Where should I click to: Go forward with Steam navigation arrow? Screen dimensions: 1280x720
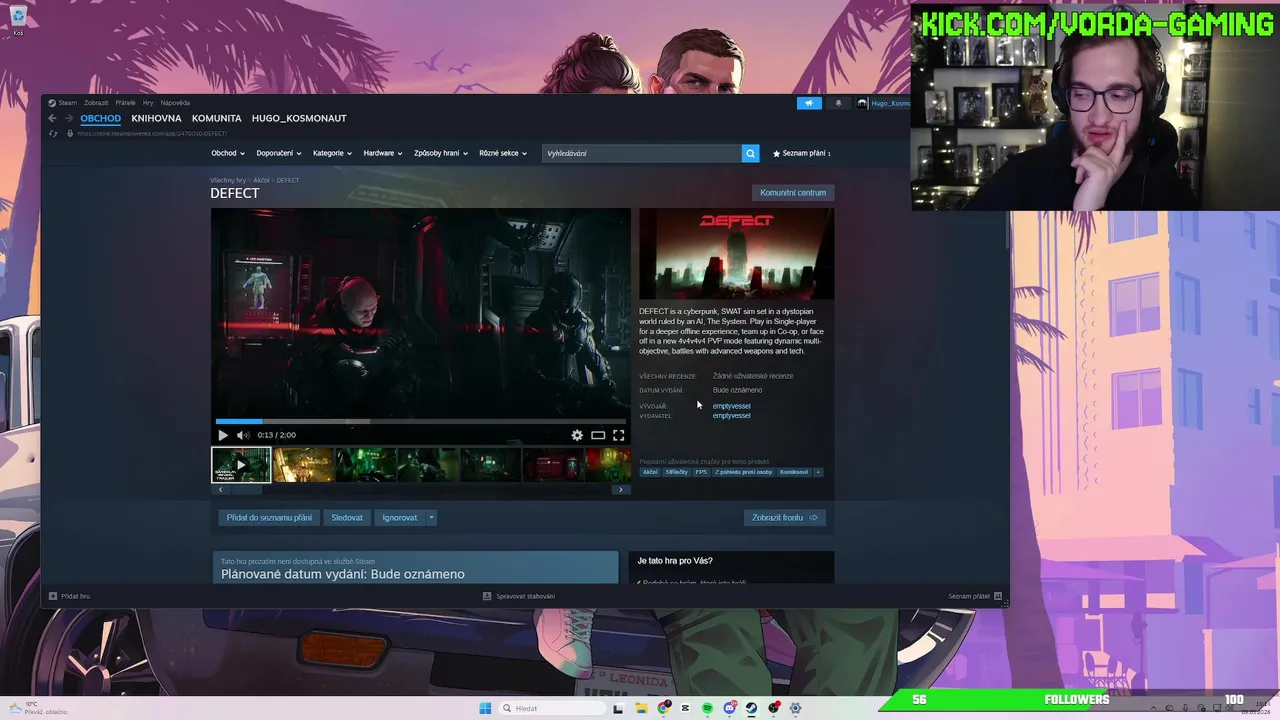(x=69, y=118)
